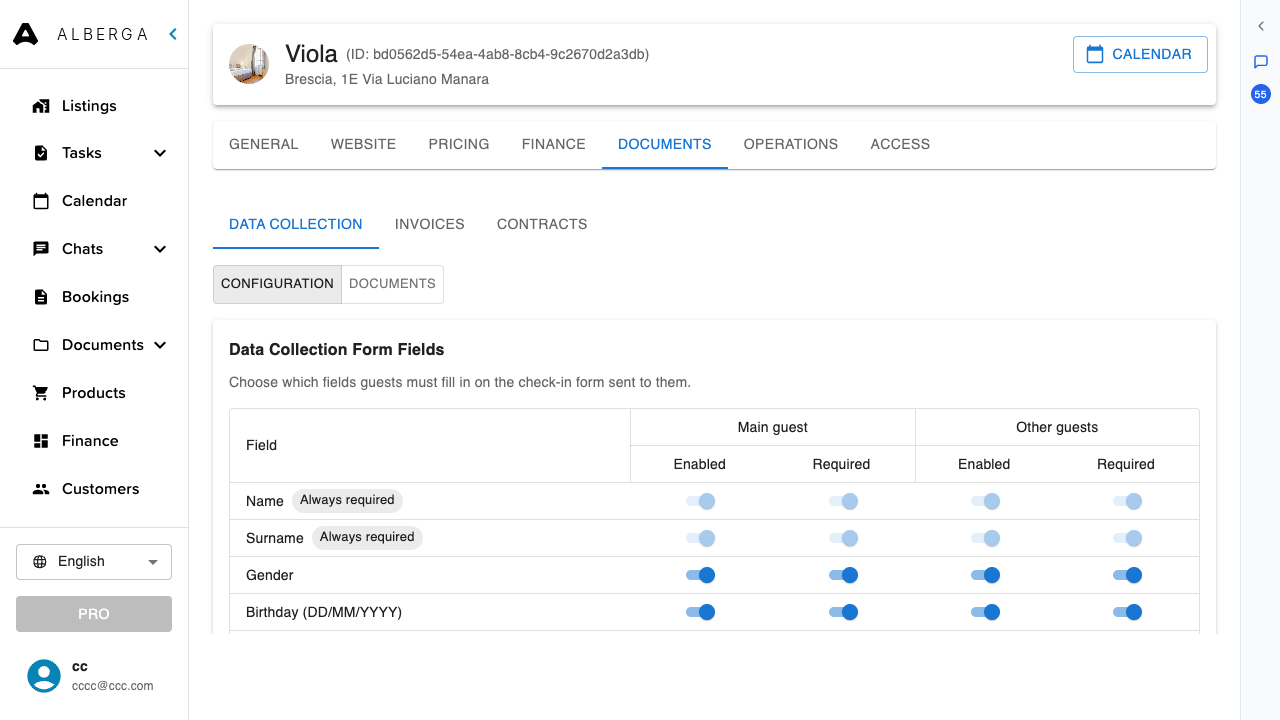
Task: Expand the Documents submenu arrow
Action: pyautogui.click(x=160, y=345)
